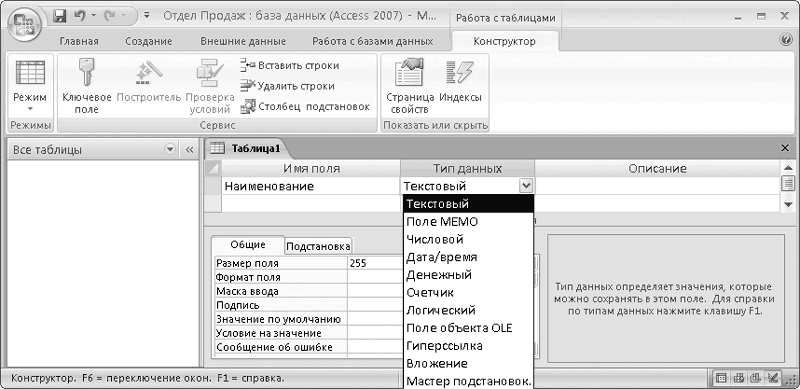The width and height of the screenshot is (800, 389).
Task: Switch to PivotChart view in status bar
Action: tap(755, 378)
